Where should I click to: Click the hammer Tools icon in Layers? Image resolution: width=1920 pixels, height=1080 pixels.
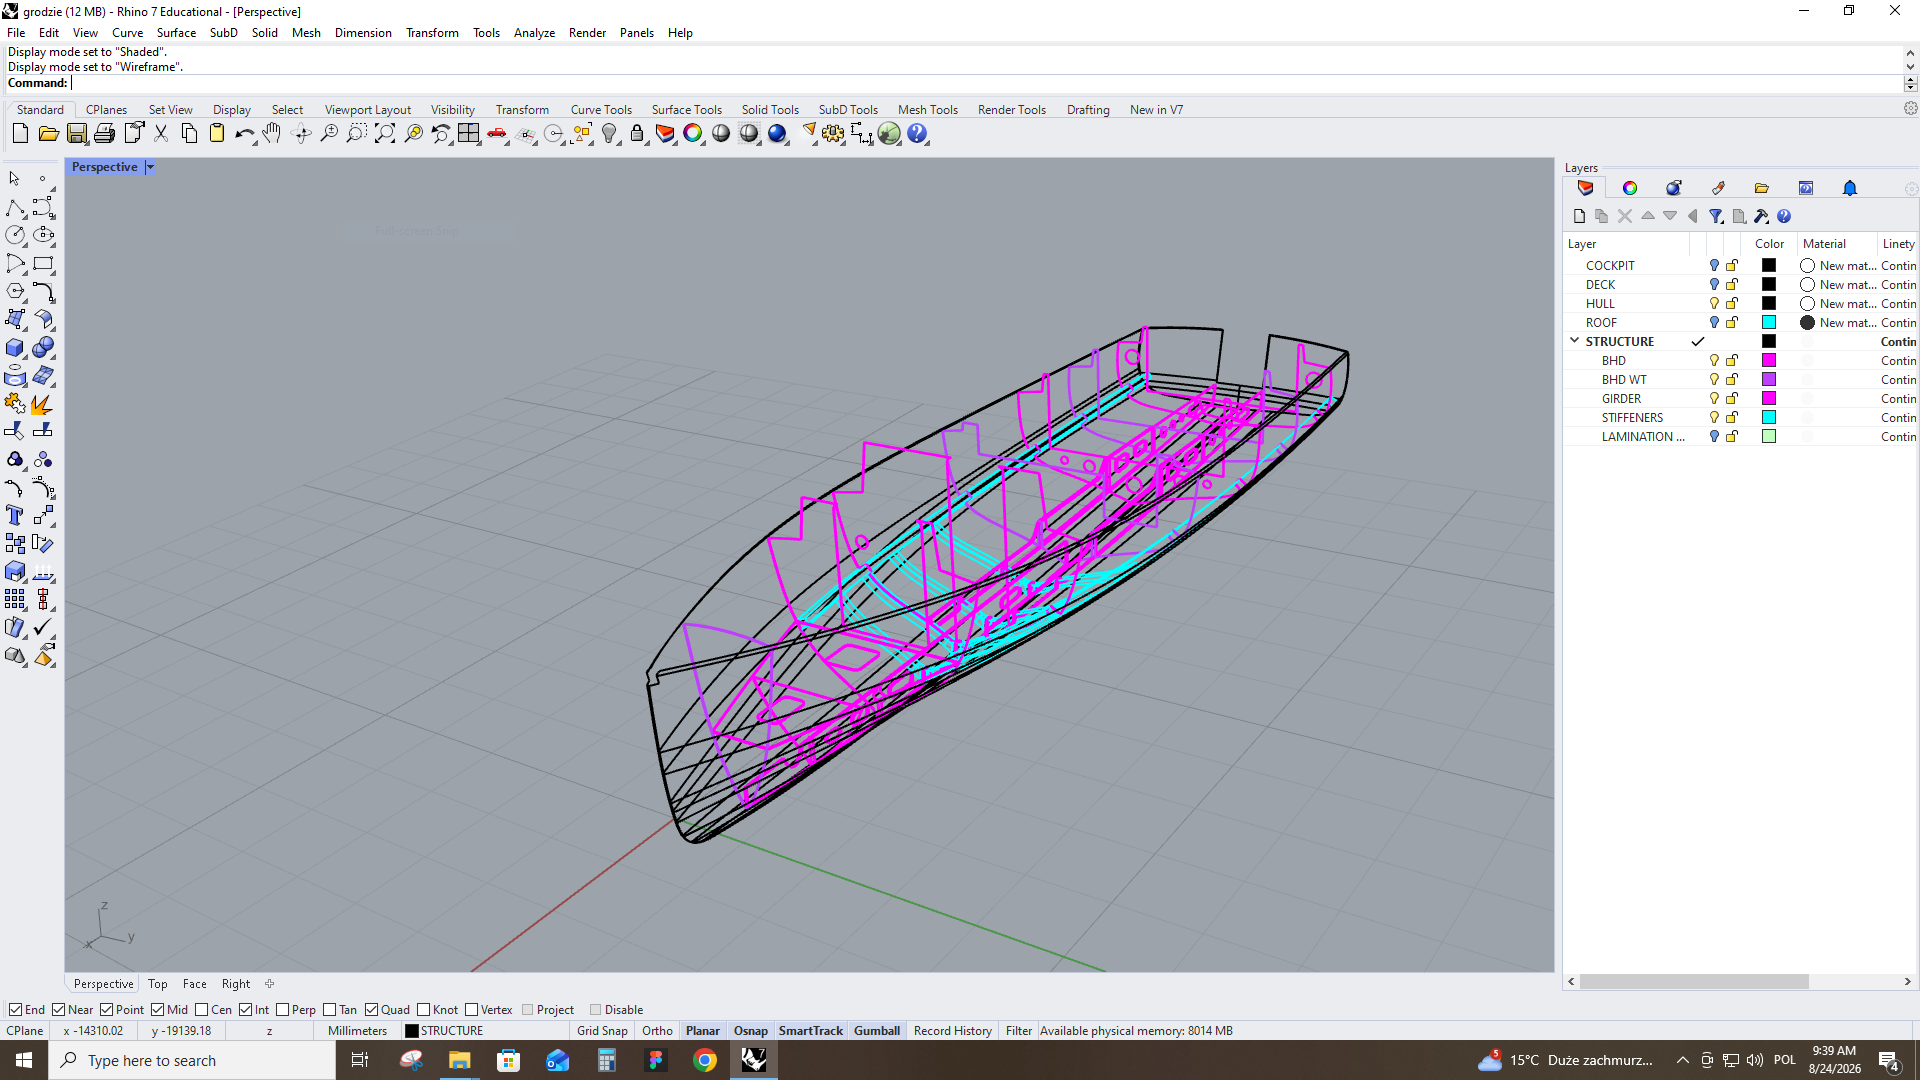pos(1761,216)
